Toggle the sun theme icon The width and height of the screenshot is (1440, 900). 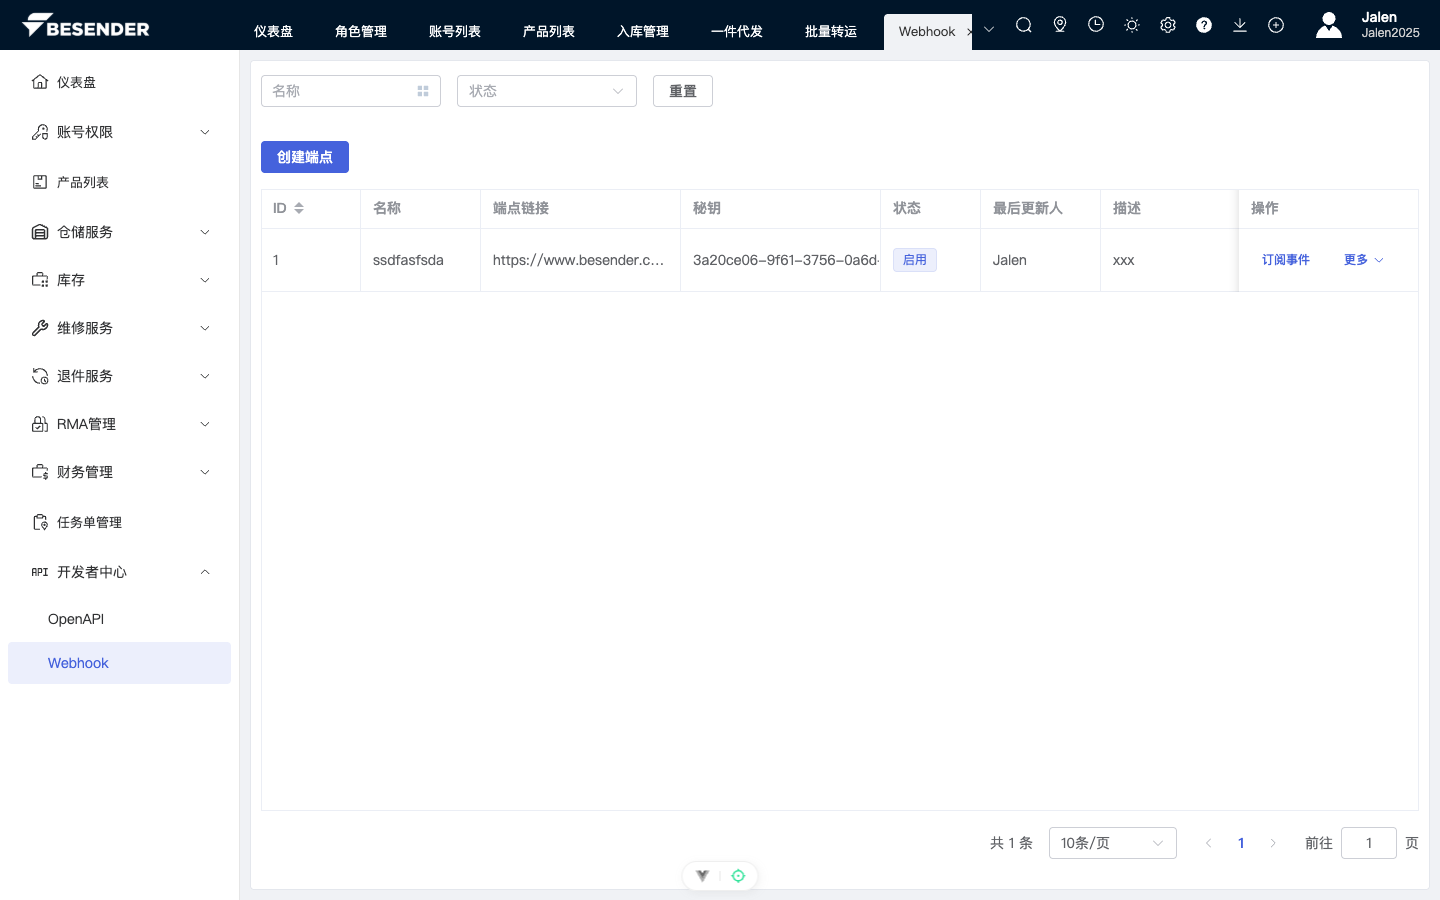pyautogui.click(x=1132, y=25)
